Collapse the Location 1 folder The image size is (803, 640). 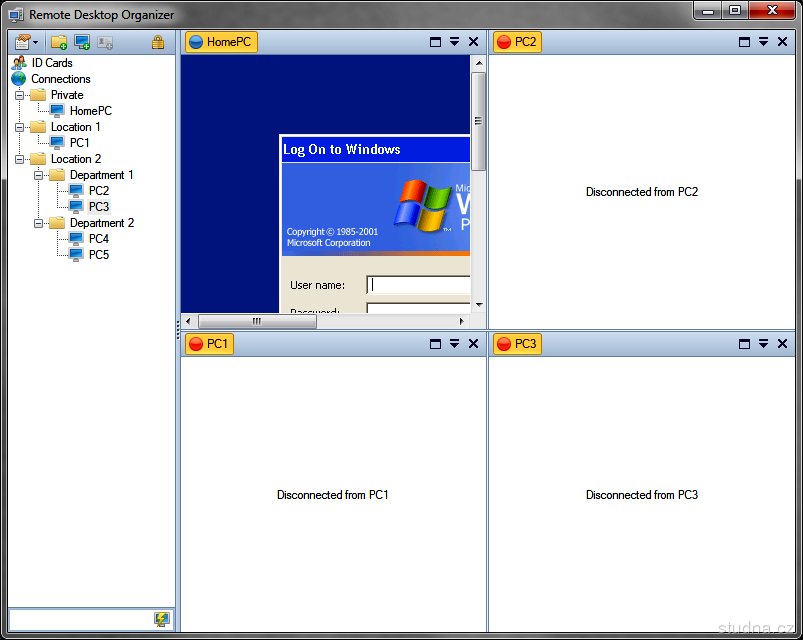[x=19, y=127]
